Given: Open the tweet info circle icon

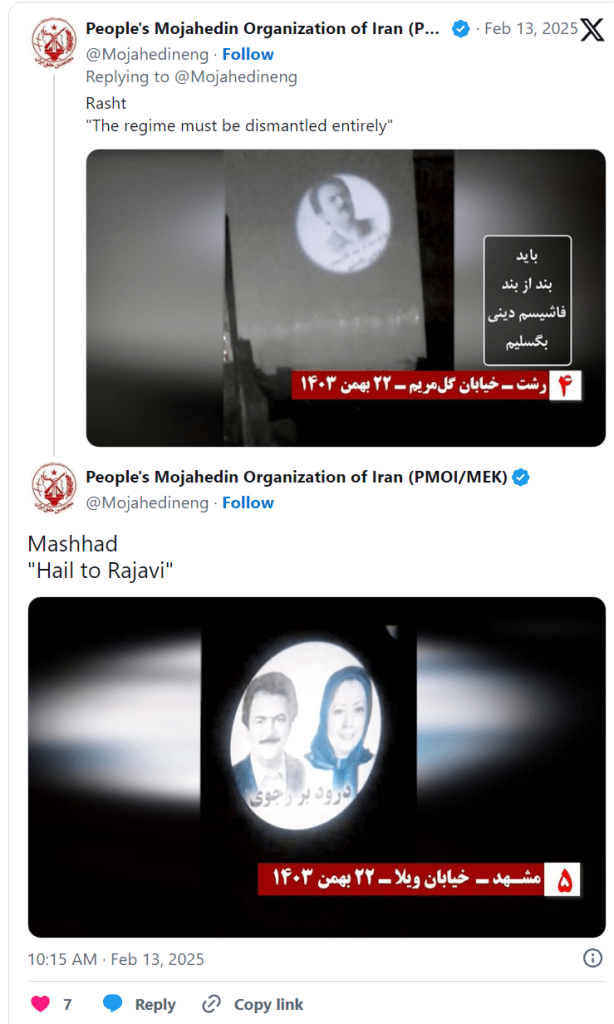Looking at the screenshot, I should [592, 958].
